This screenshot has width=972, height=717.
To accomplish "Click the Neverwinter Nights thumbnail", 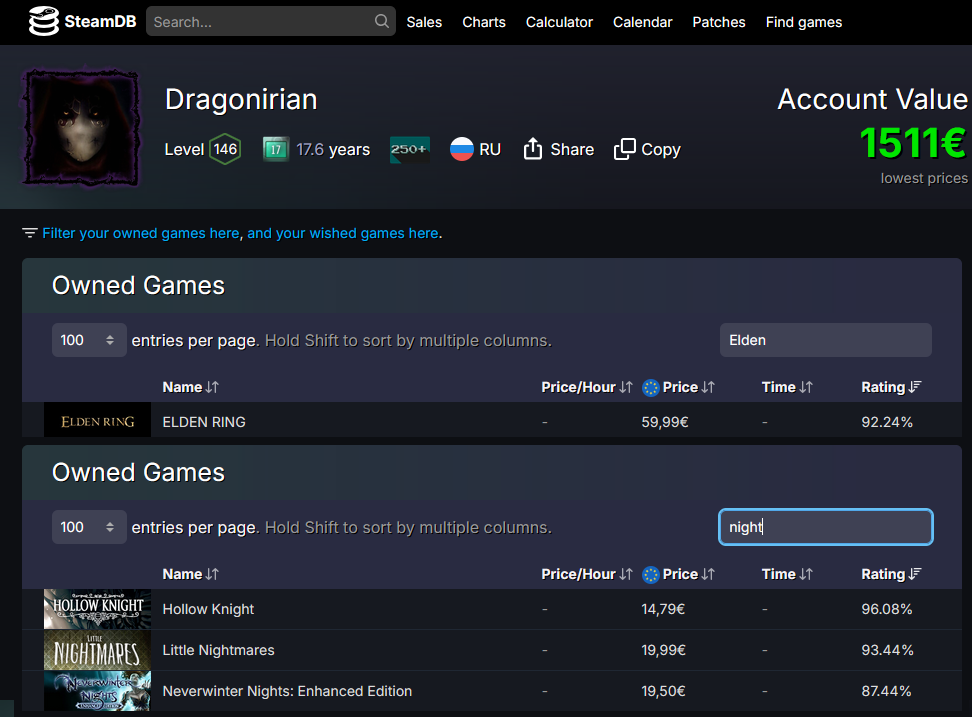I will click(97, 691).
